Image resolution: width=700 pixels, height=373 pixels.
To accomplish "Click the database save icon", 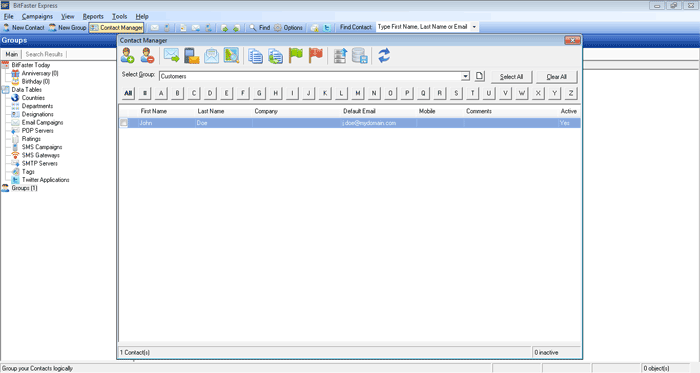I will 360,56.
